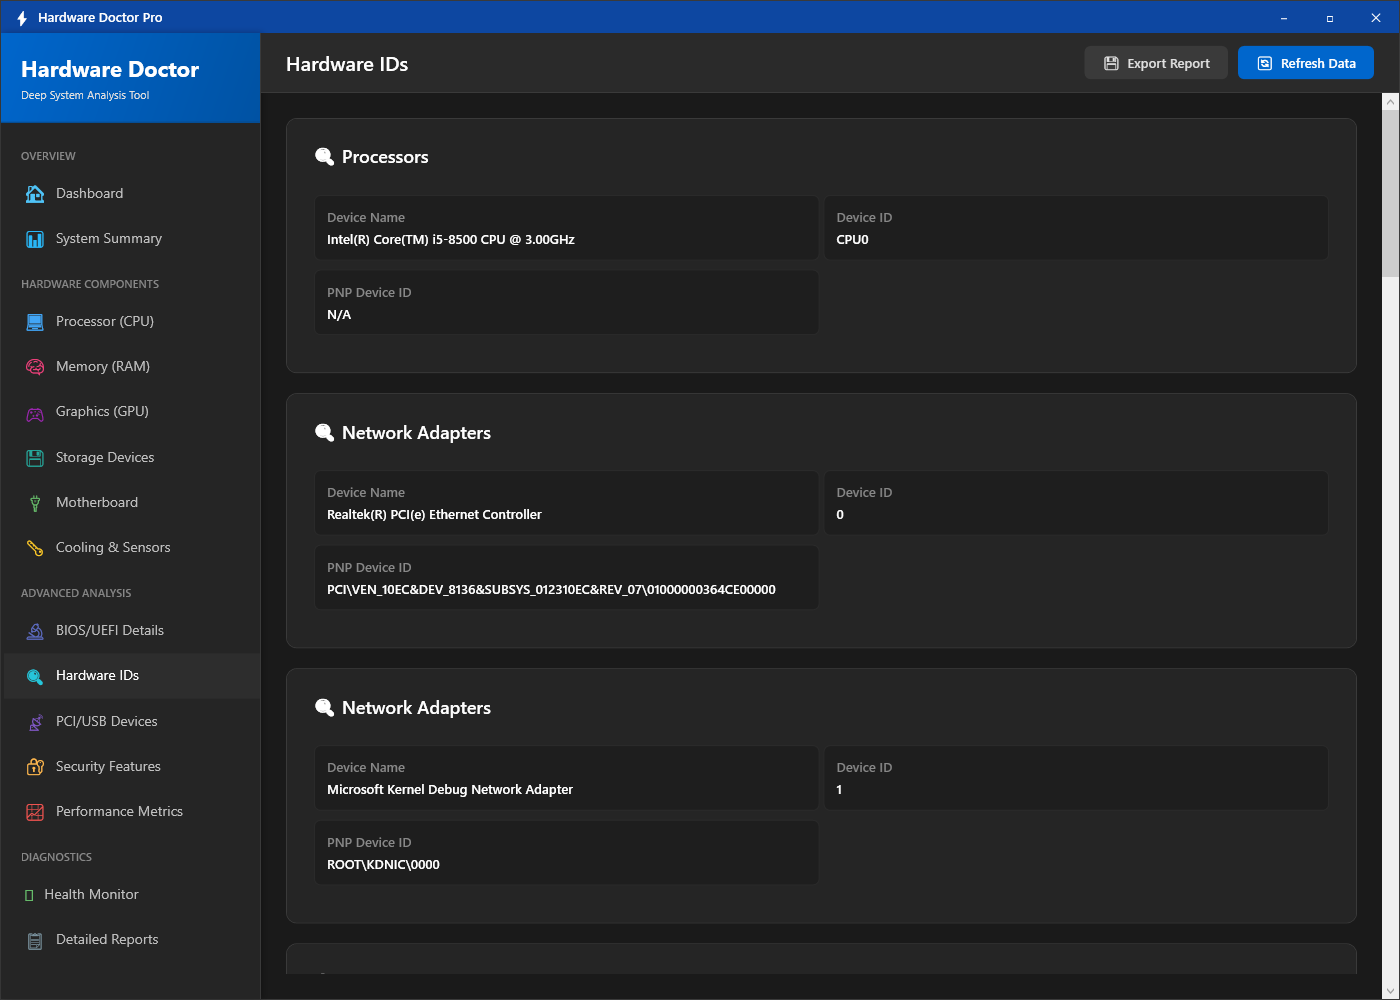Click the Processor (CPU) monitor icon
Viewport: 1400px width, 1000px height.
tap(35, 322)
